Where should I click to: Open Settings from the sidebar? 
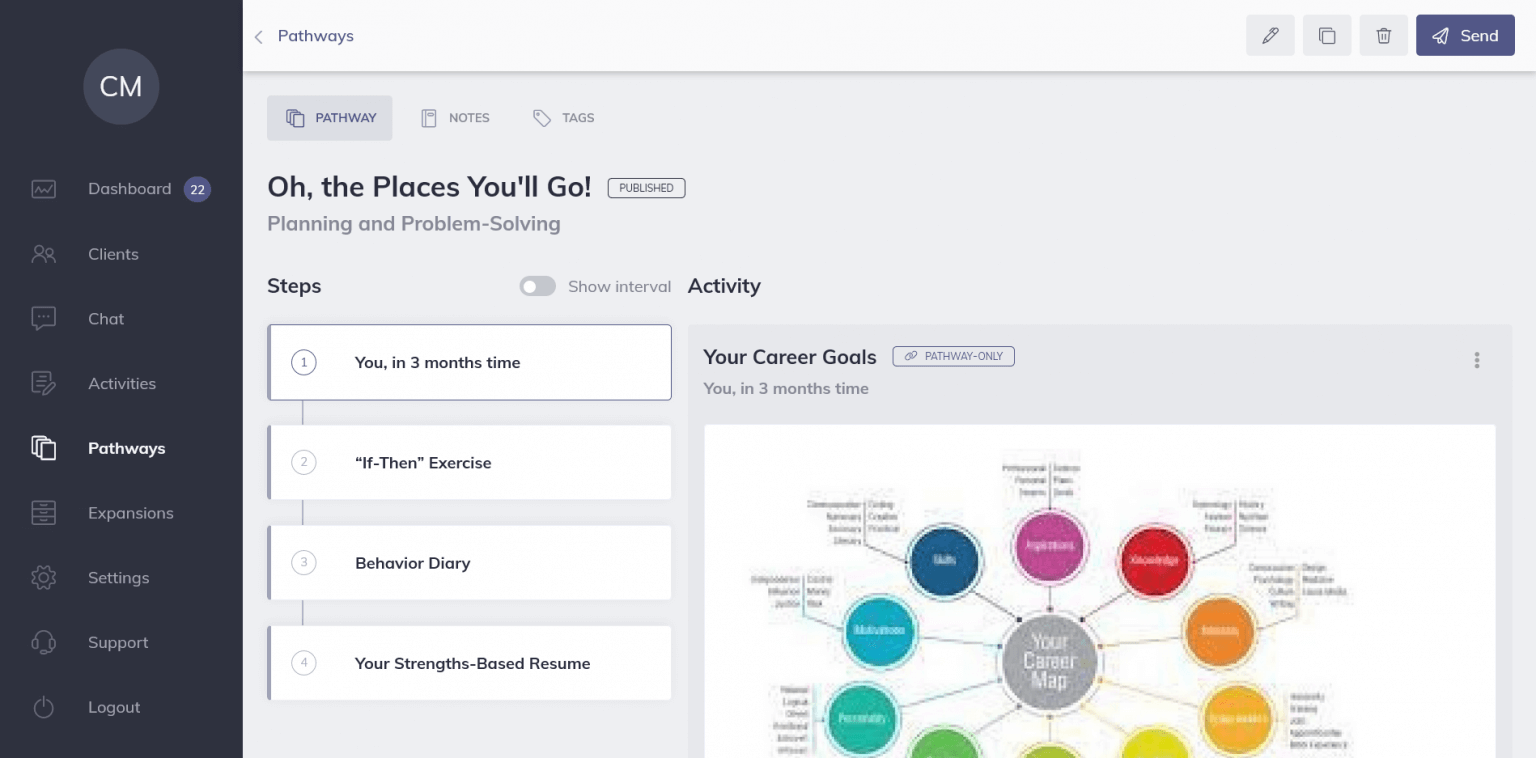(118, 578)
